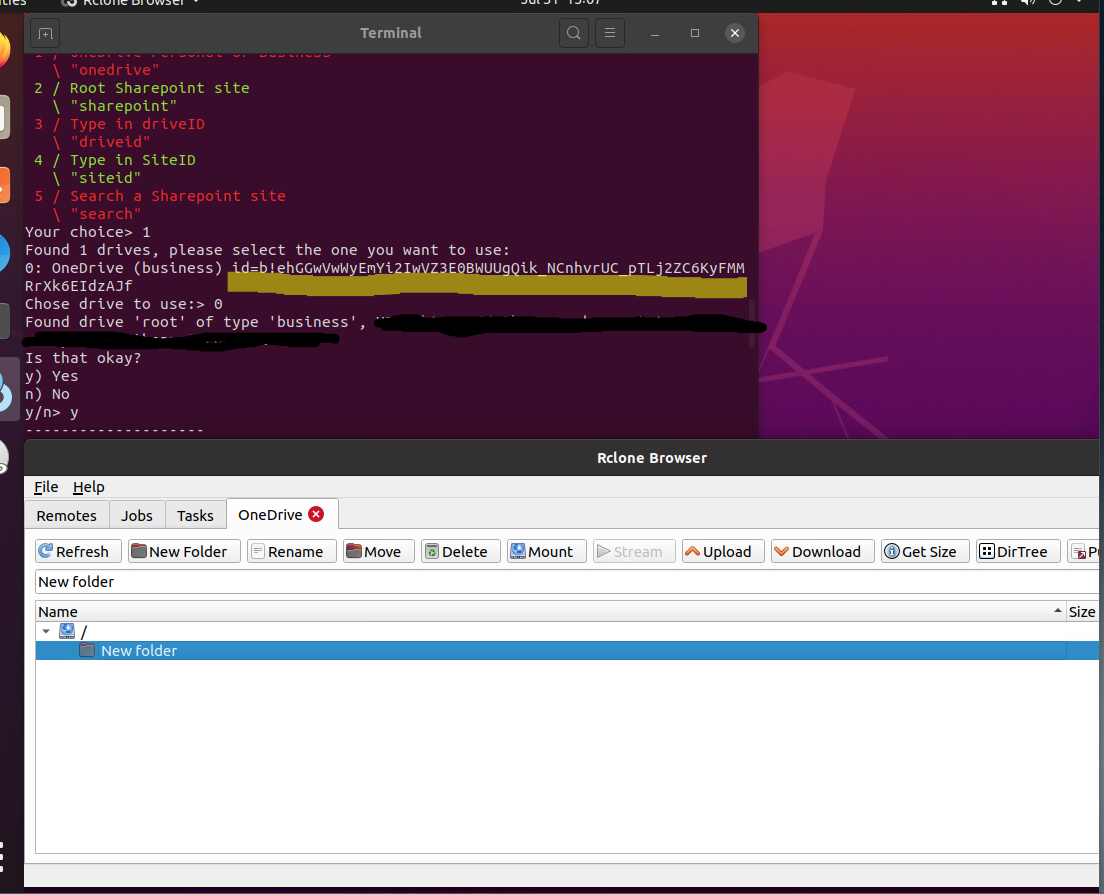The image size is (1104, 894).
Task: Open the File menu in Rclone Browser
Action: tap(46, 487)
